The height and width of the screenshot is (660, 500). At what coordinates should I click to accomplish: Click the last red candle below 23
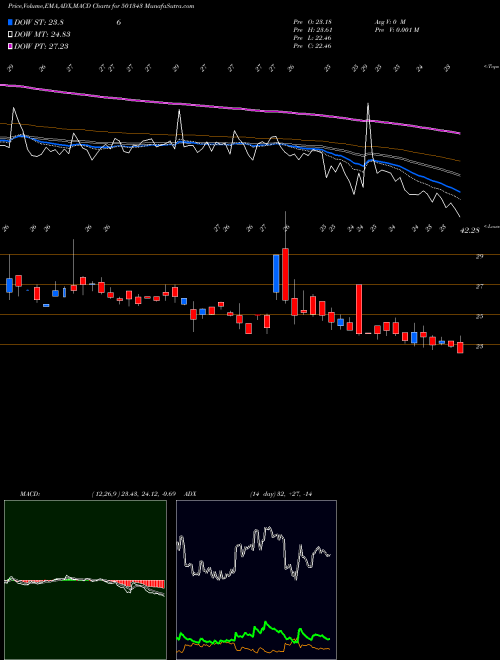(x=460, y=348)
